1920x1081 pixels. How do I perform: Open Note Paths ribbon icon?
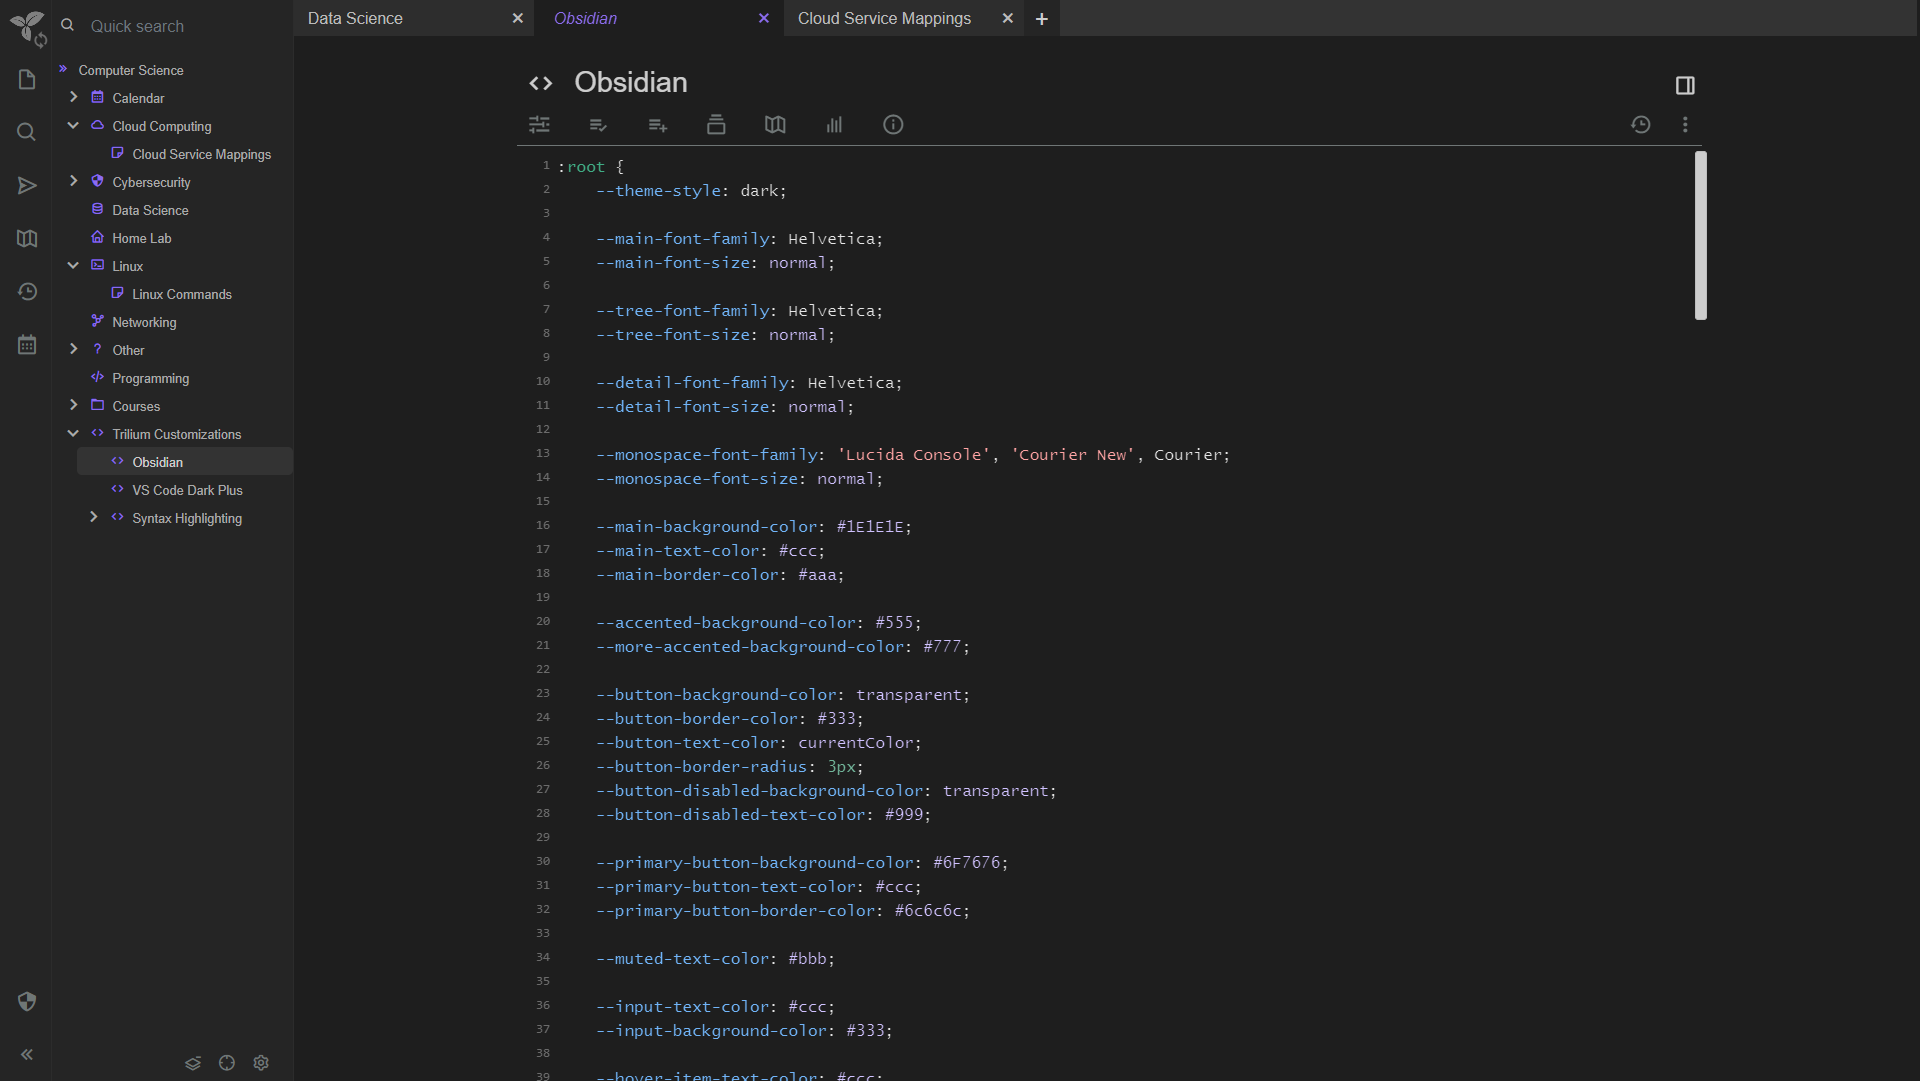click(716, 125)
